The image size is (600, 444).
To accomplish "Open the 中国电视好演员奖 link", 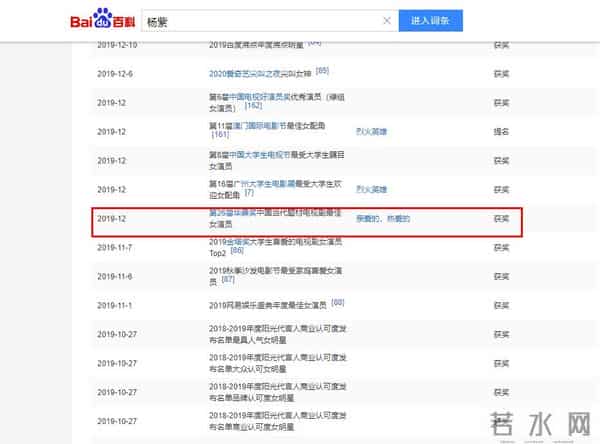I will click(260, 97).
